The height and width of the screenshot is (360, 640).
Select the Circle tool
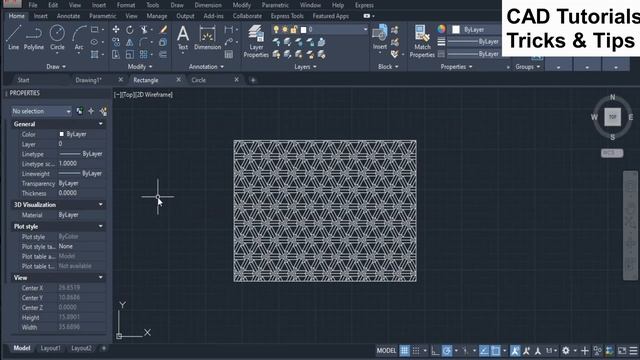(x=57, y=38)
